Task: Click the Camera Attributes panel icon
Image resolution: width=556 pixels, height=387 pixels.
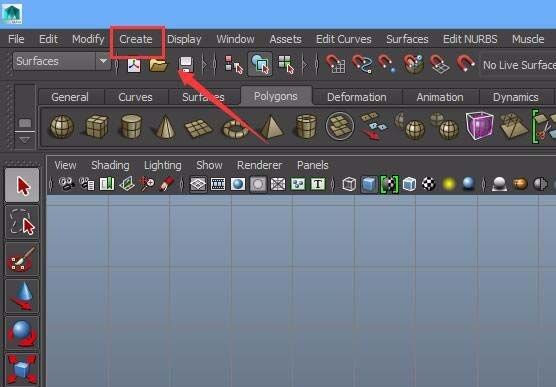Action: click(87, 184)
